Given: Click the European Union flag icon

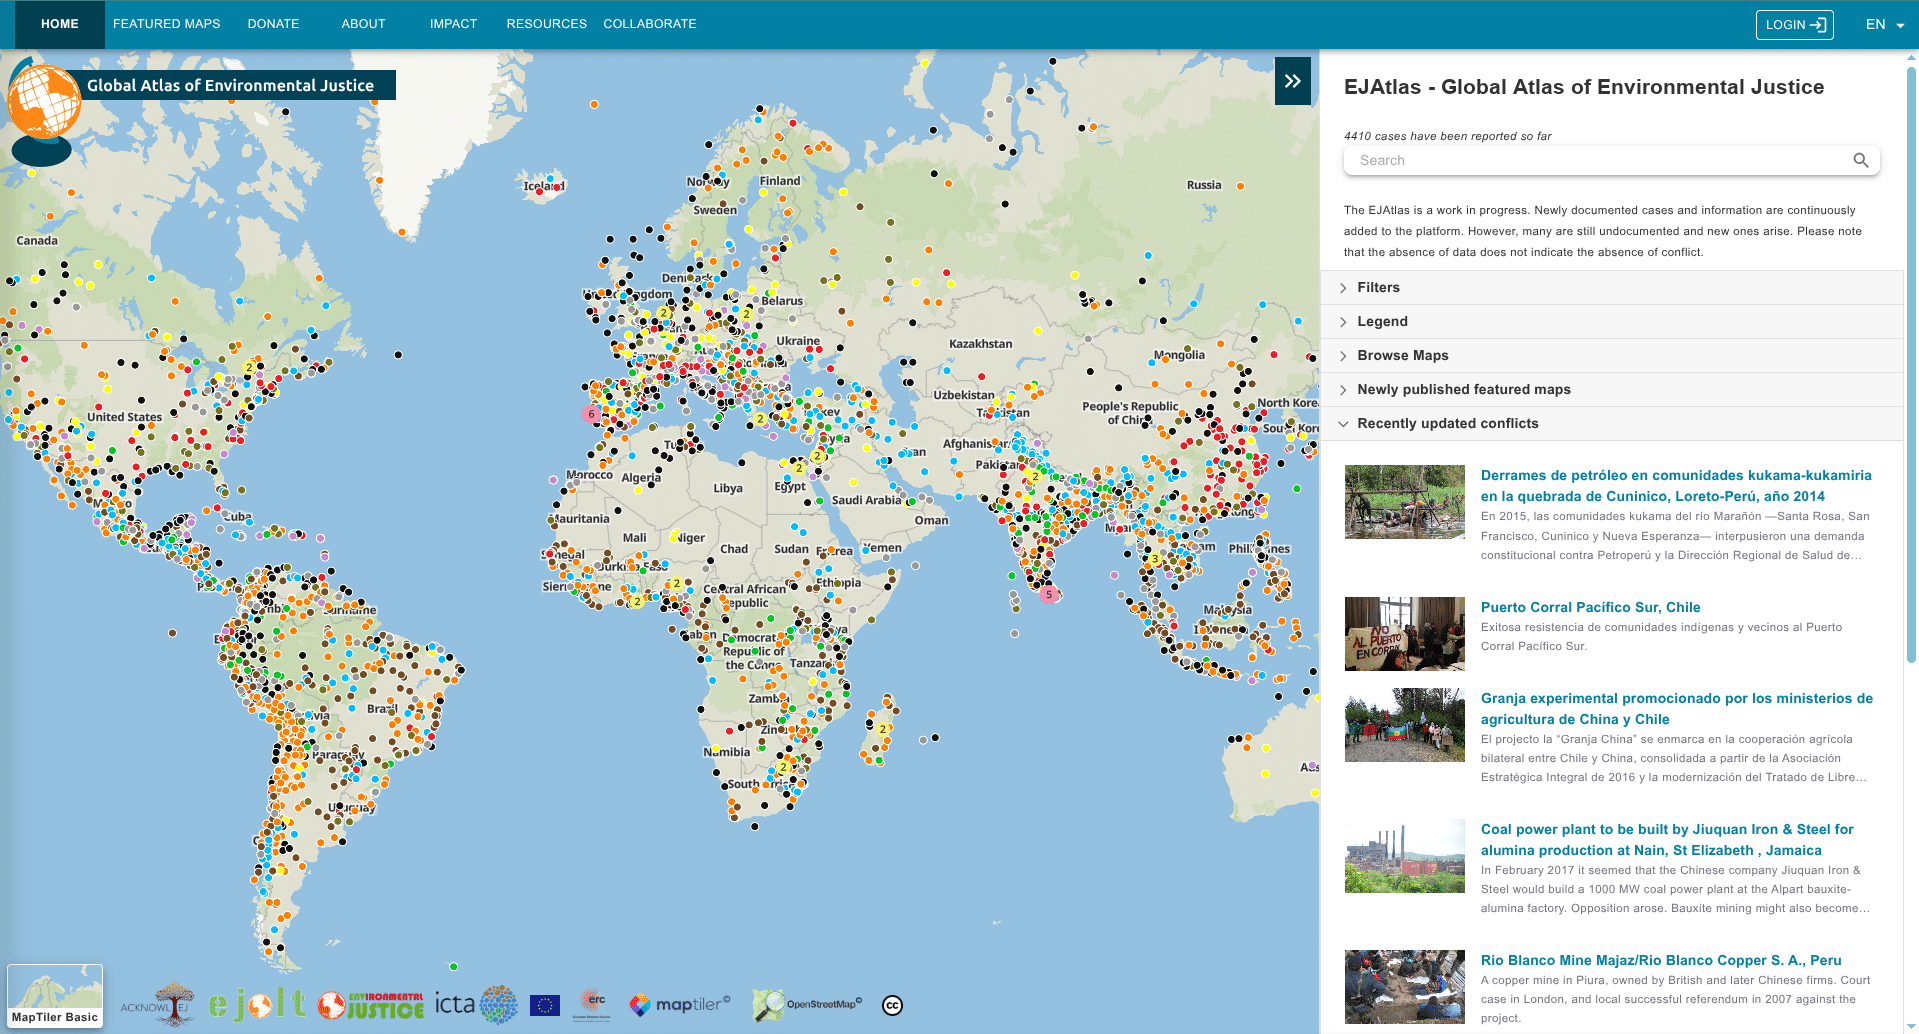Looking at the screenshot, I should 545,1005.
